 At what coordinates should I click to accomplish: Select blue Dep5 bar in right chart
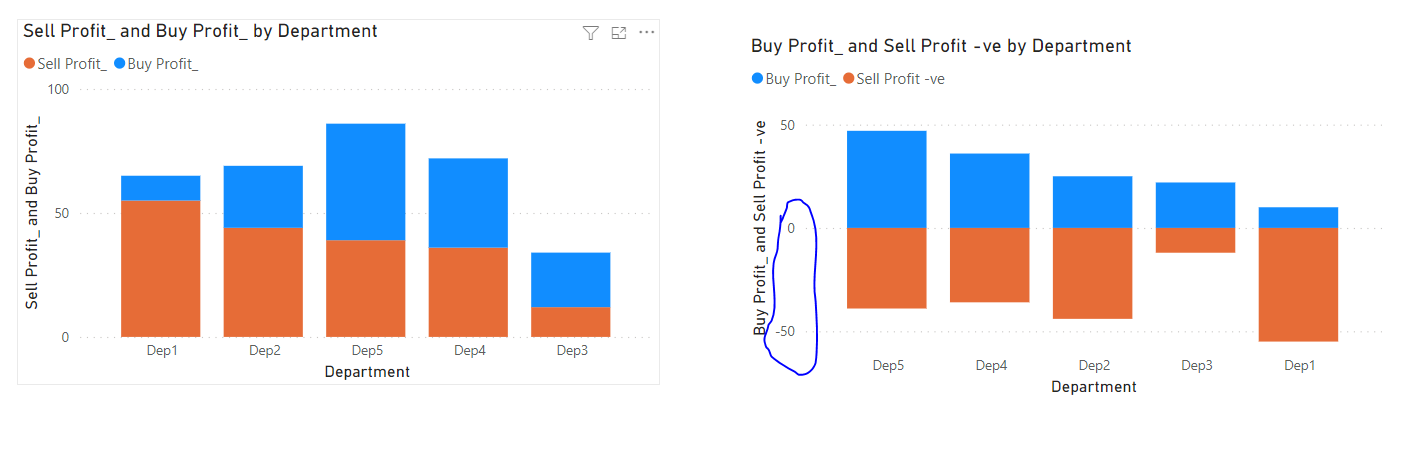pyautogui.click(x=887, y=179)
